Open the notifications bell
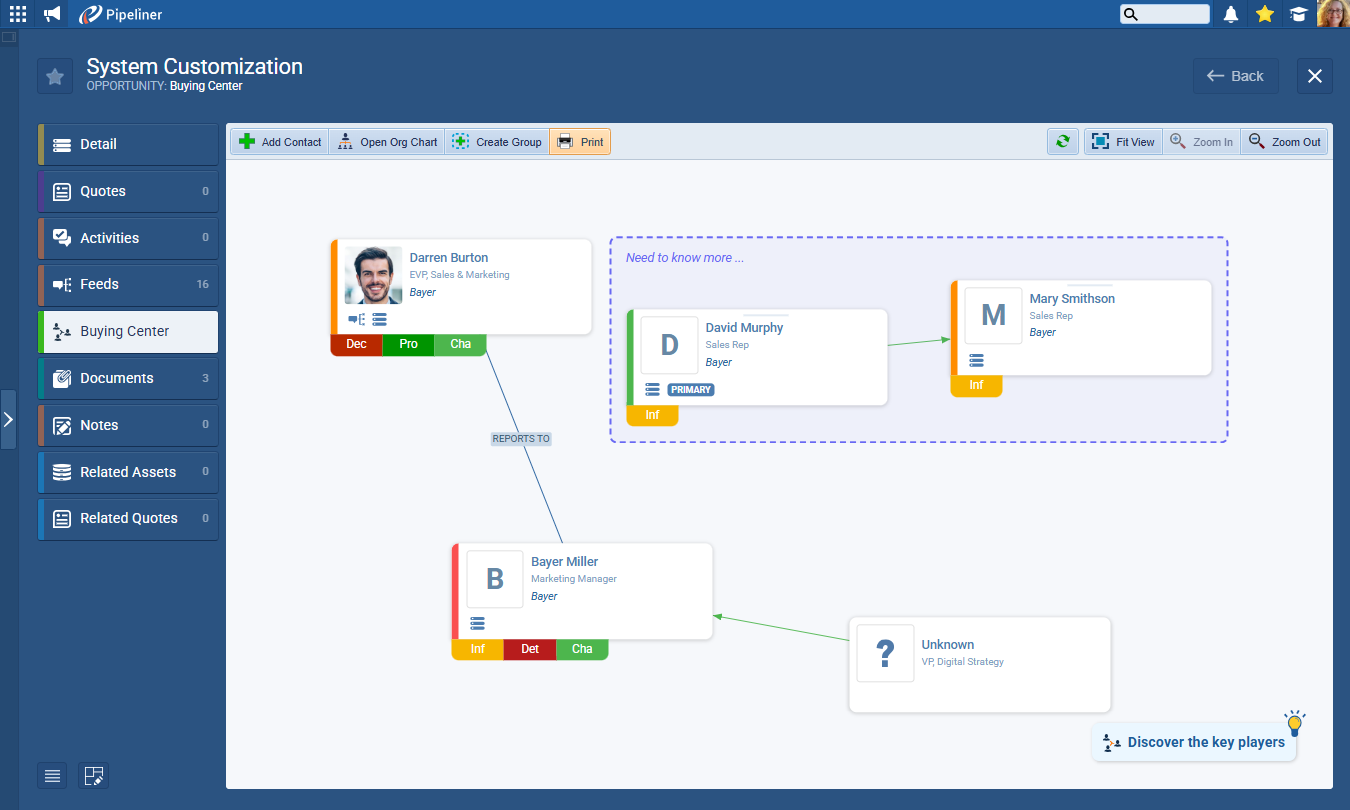 pyautogui.click(x=1231, y=14)
